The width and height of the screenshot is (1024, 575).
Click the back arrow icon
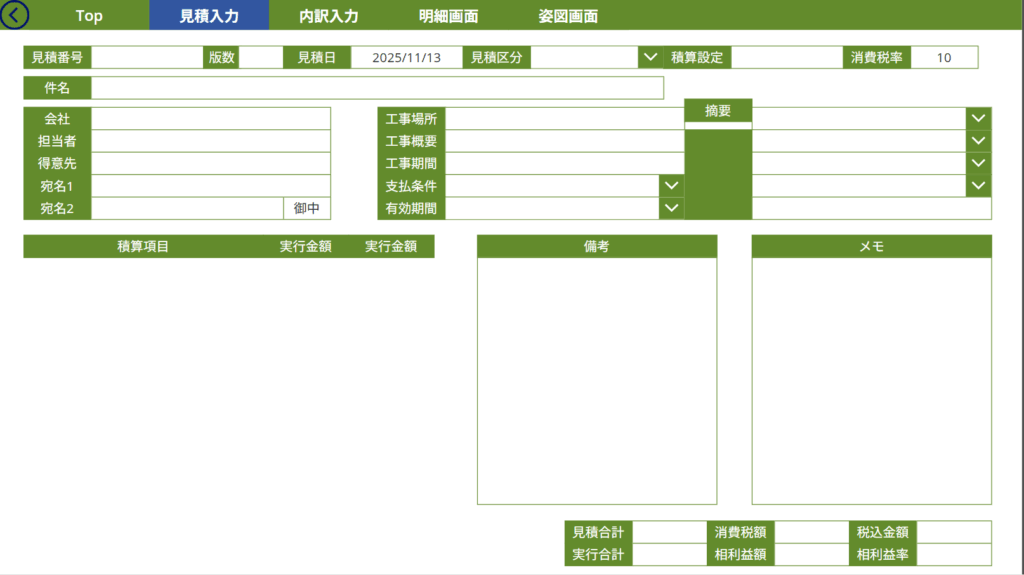(16, 15)
